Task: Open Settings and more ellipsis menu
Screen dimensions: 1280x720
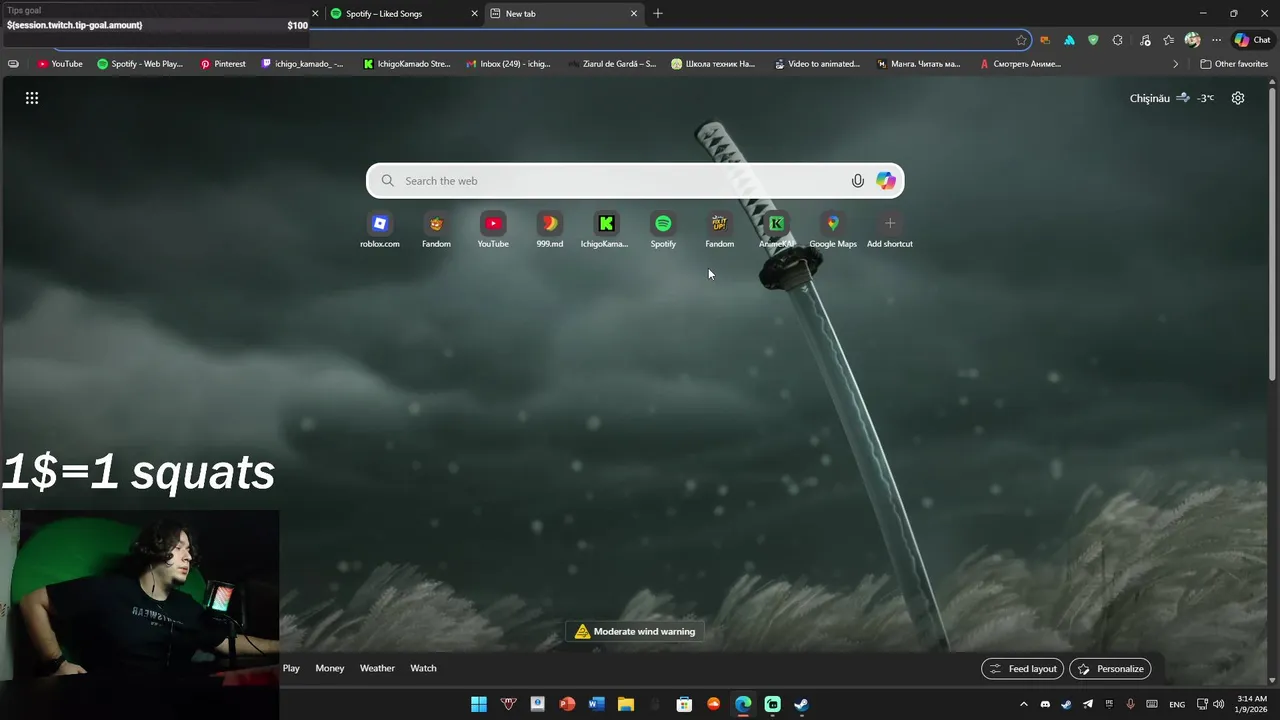Action: coord(1216,40)
